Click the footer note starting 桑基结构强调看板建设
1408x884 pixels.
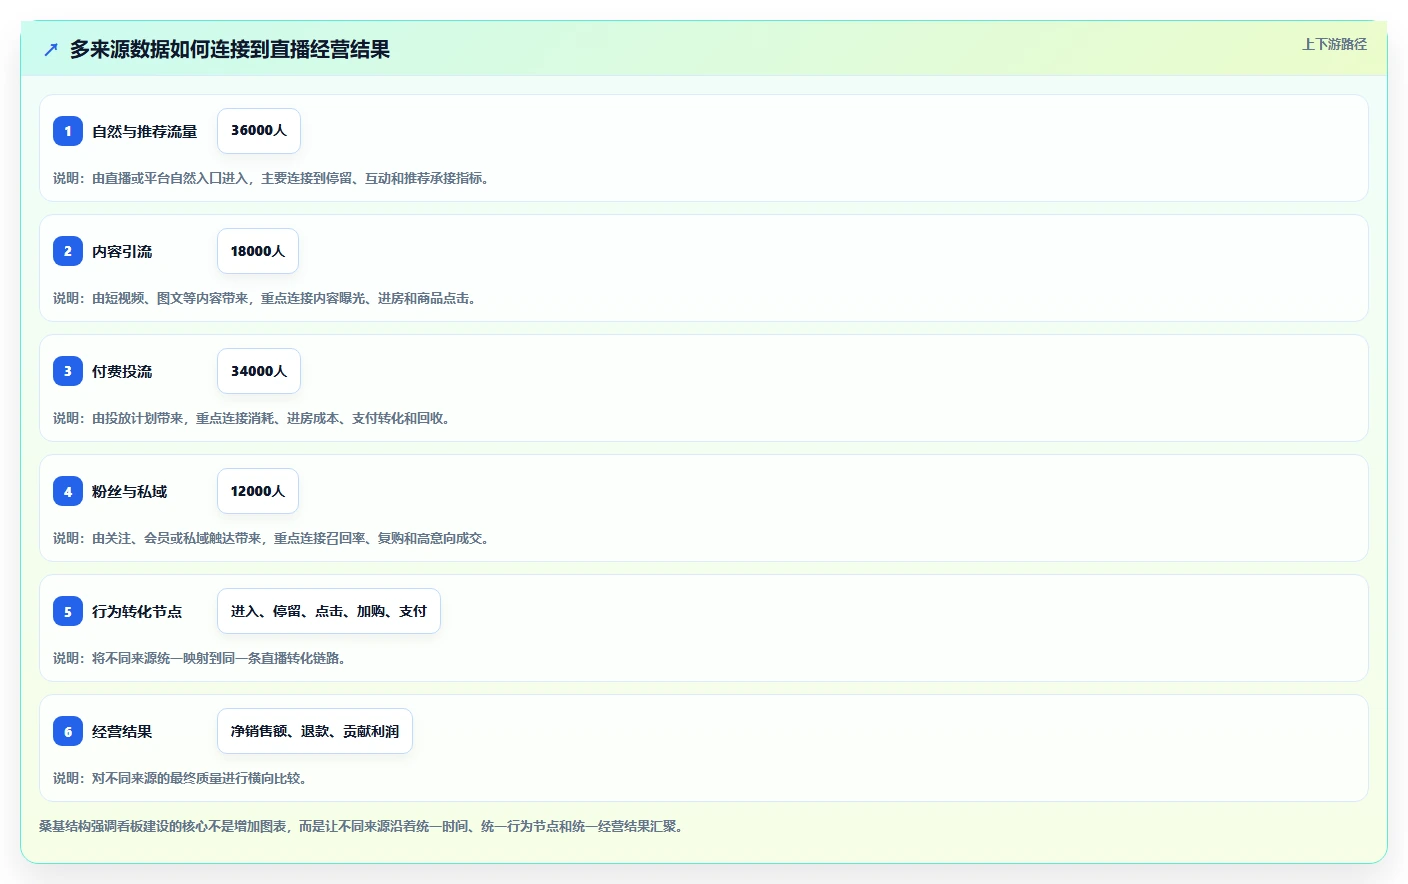tap(361, 826)
